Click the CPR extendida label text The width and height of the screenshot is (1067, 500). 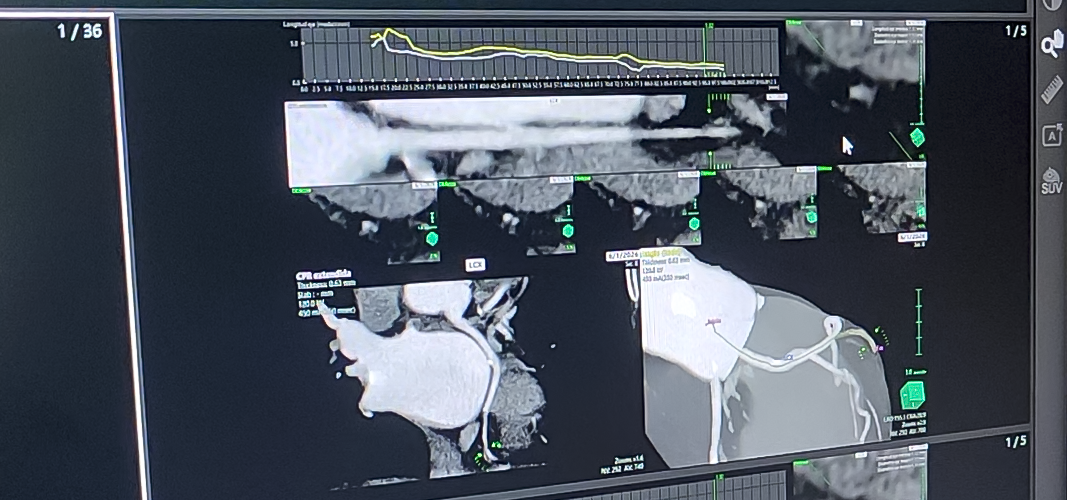[324, 276]
